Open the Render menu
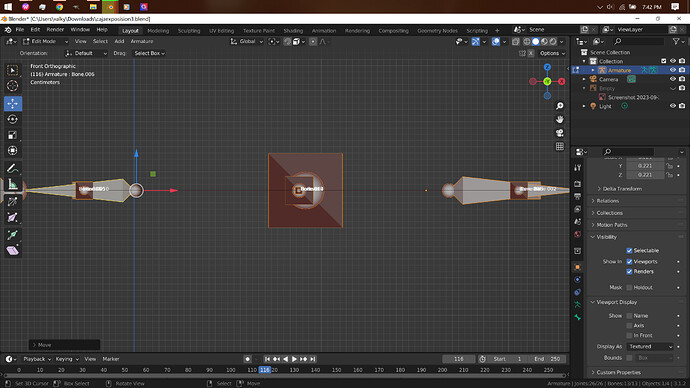 55,29
